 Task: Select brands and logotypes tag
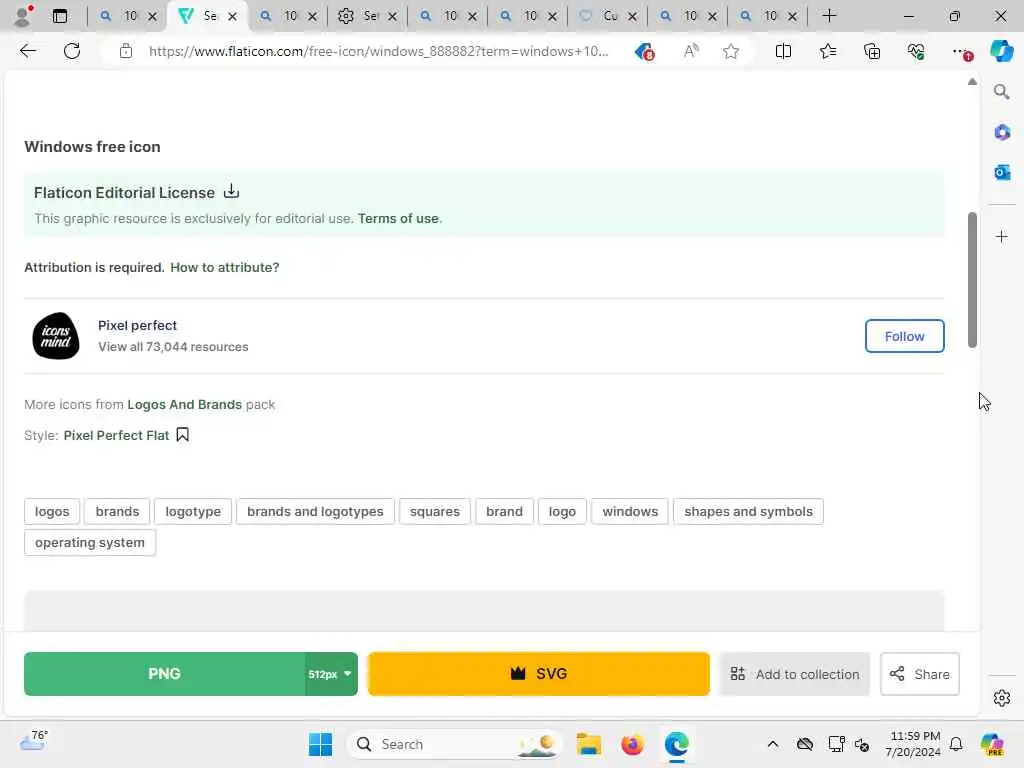pyautogui.click(x=315, y=511)
